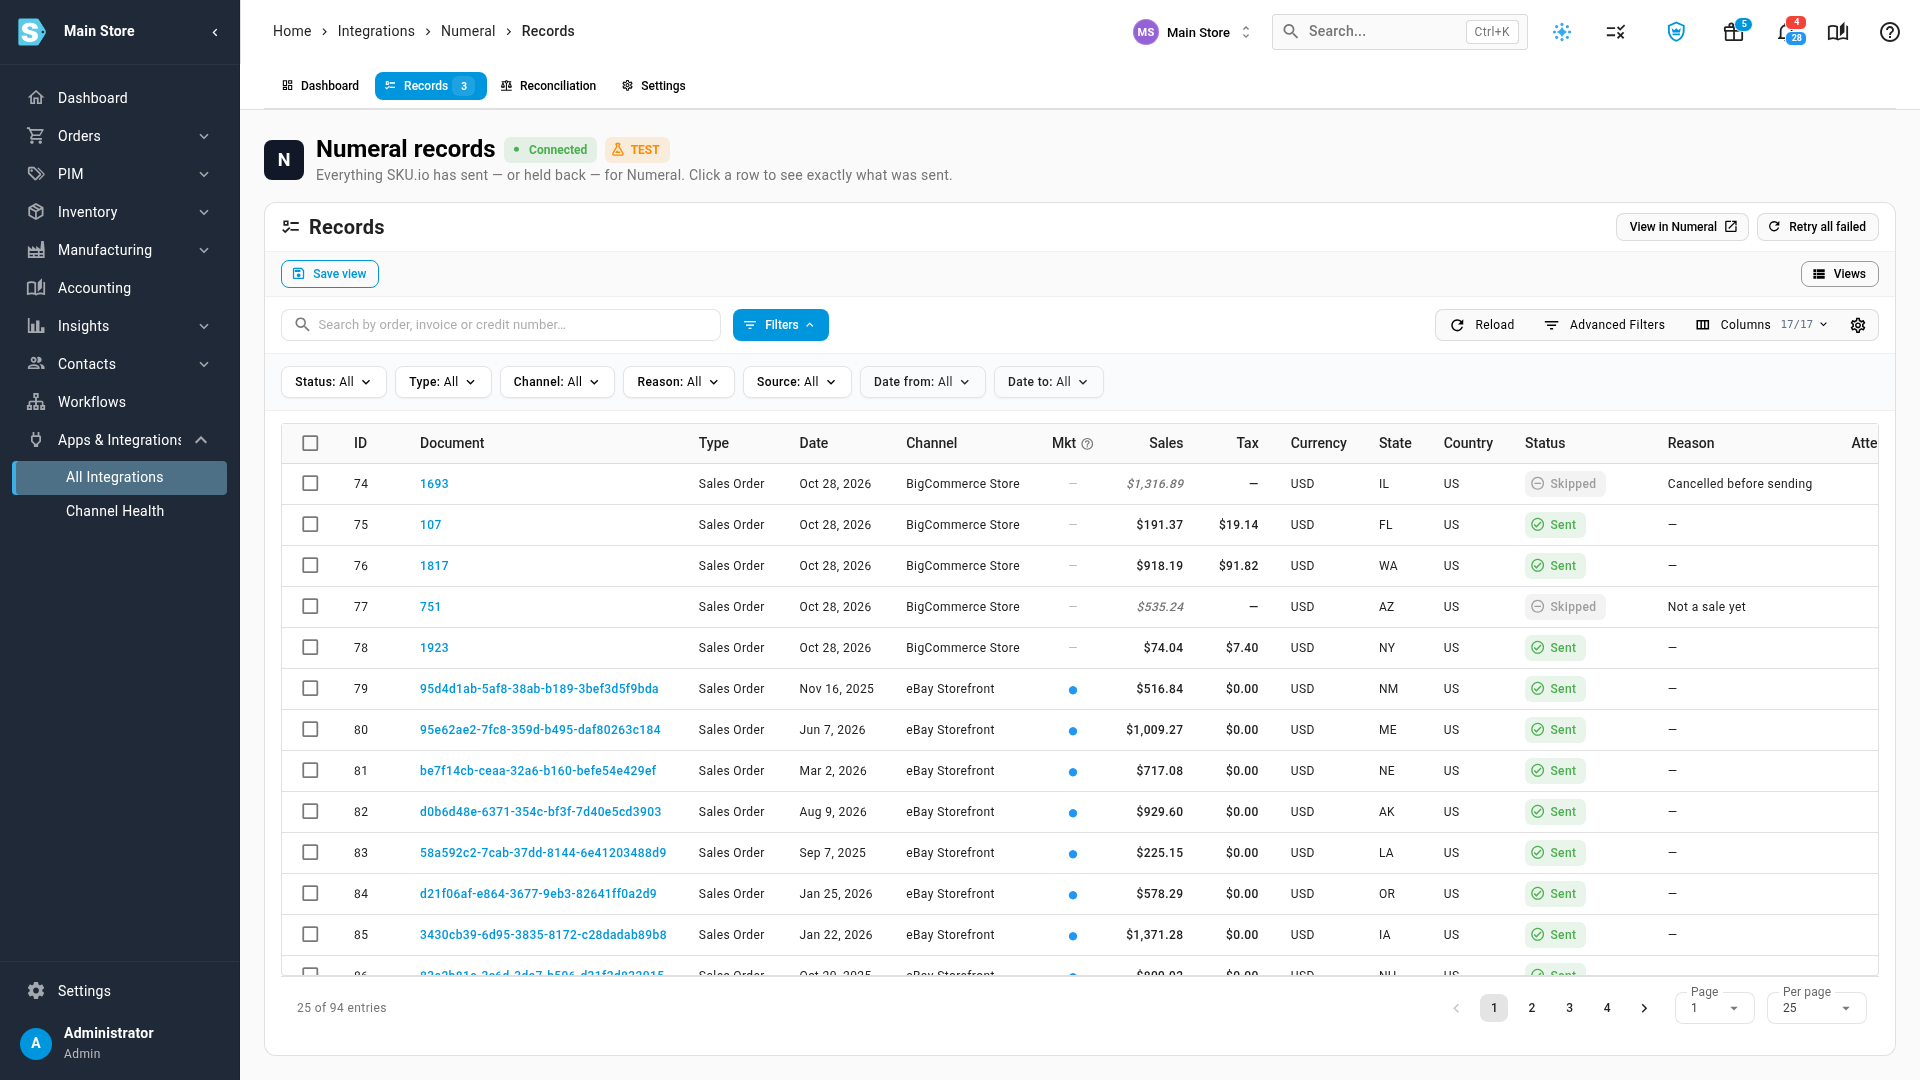
Task: Open the AI assistant sparkle icon
Action: click(1562, 32)
